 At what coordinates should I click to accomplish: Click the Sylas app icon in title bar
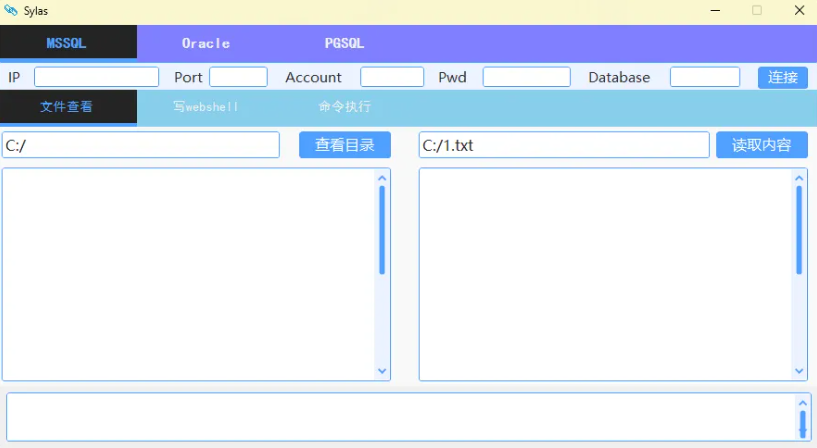(x=10, y=10)
